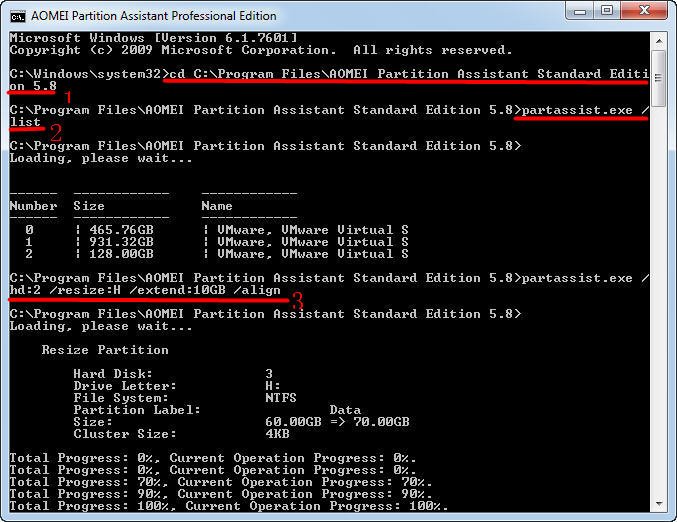This screenshot has width=677, height=522.
Task: Minimize the AOMEI command prompt window
Action: coord(581,11)
